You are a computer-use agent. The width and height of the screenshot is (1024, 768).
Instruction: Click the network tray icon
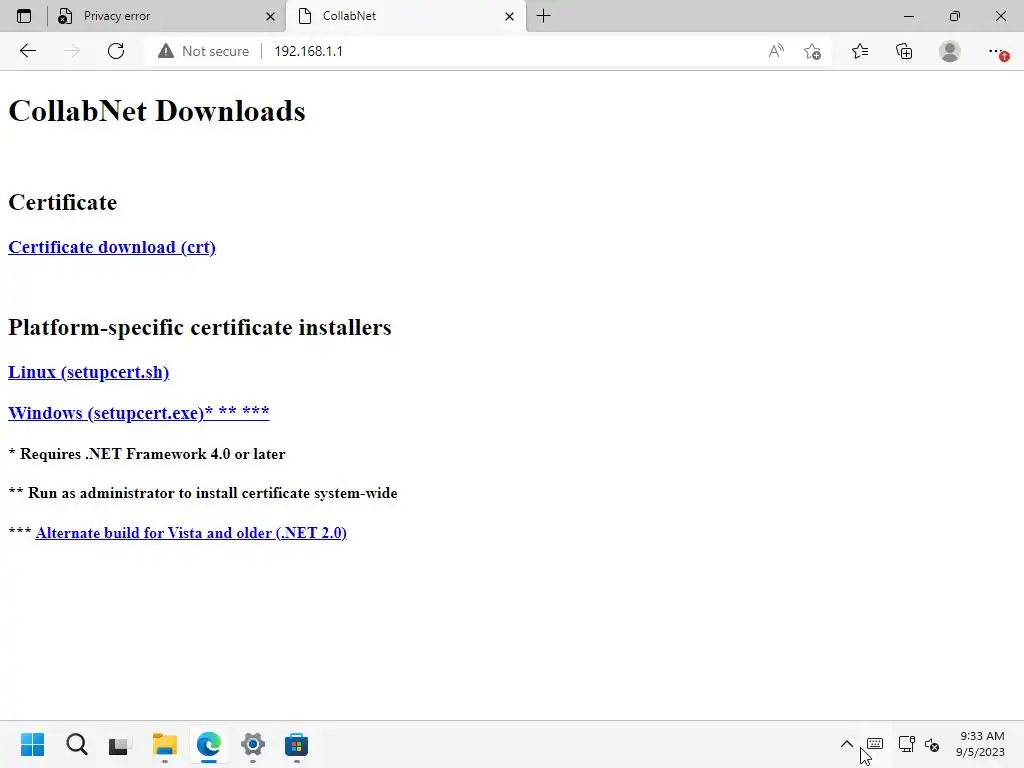pyautogui.click(x=906, y=744)
